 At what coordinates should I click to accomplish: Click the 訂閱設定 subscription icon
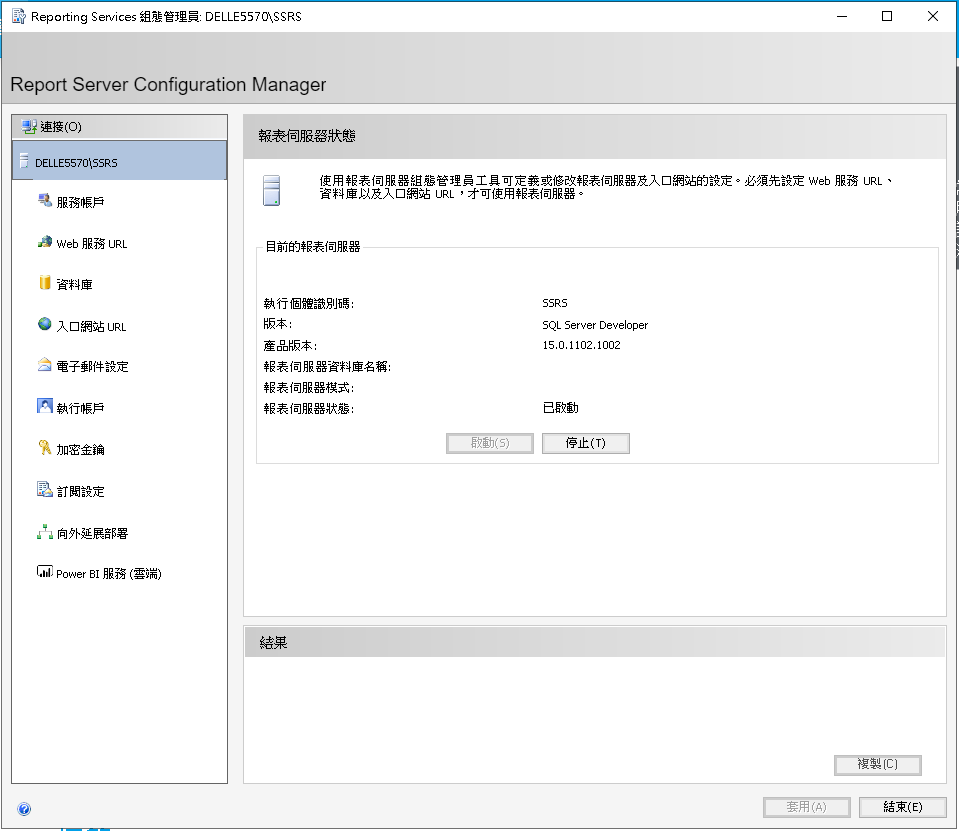tap(45, 489)
